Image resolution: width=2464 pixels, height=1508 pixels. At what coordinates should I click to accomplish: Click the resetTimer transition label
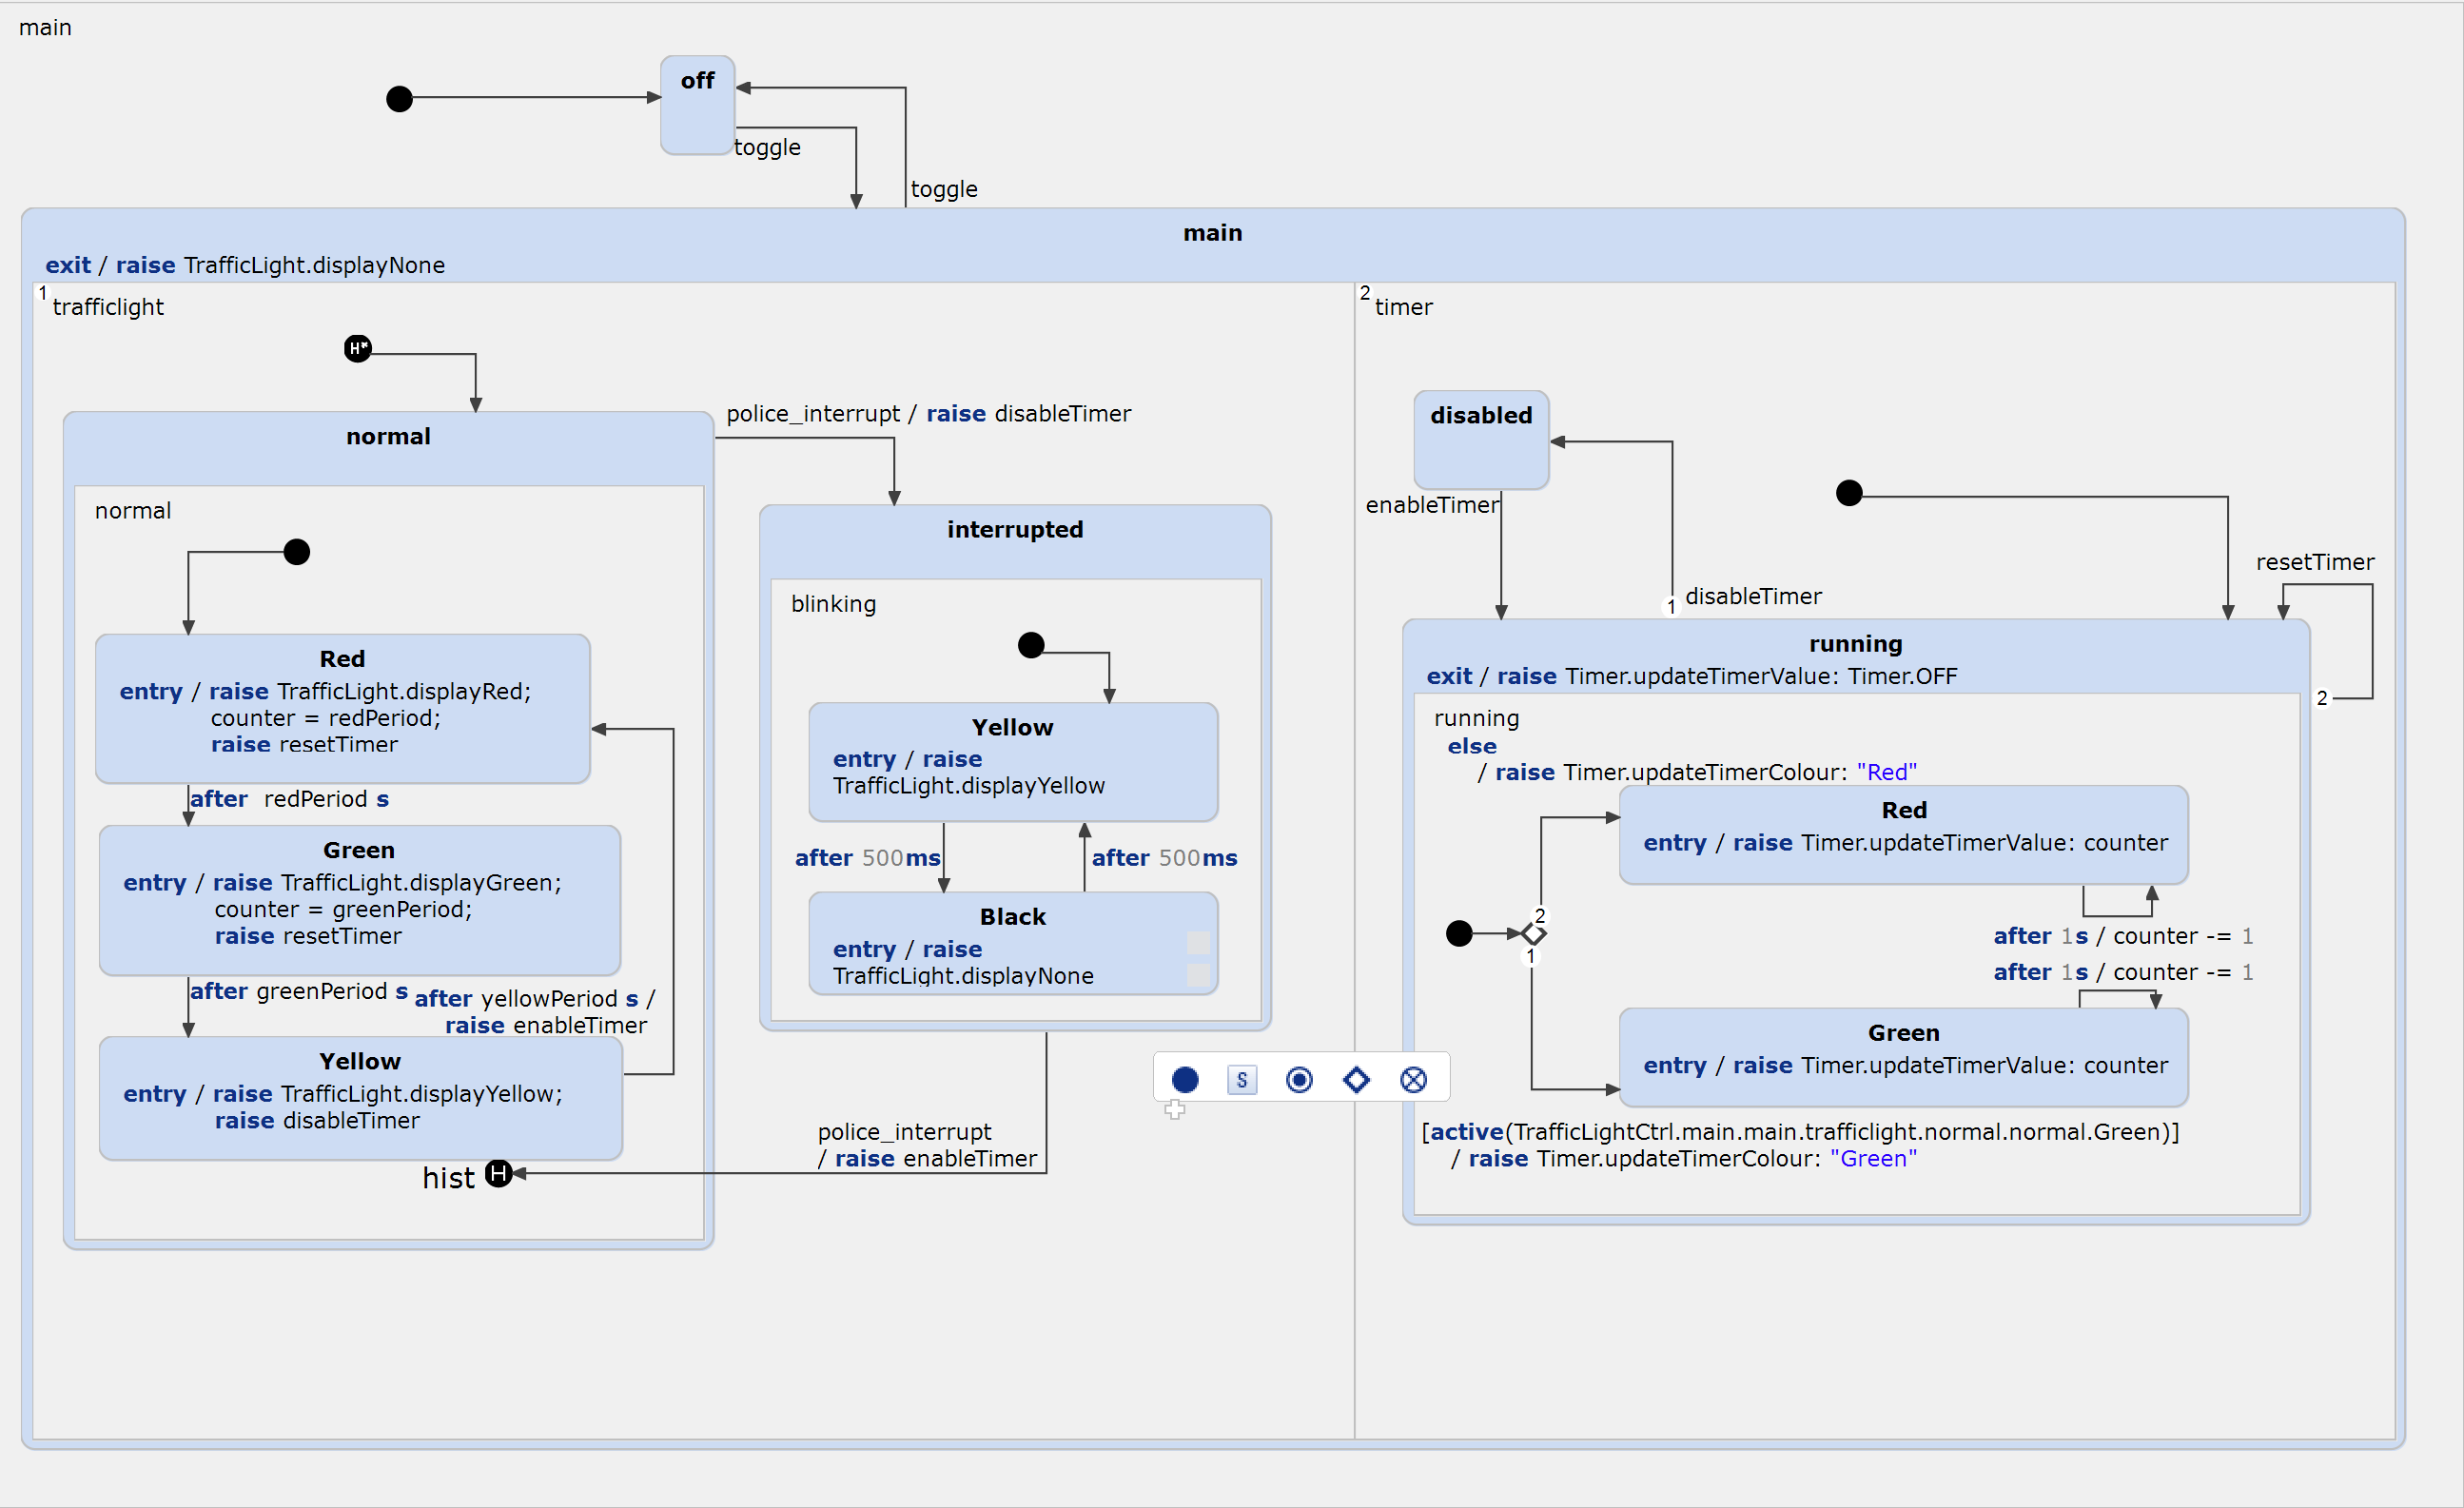tap(2314, 562)
